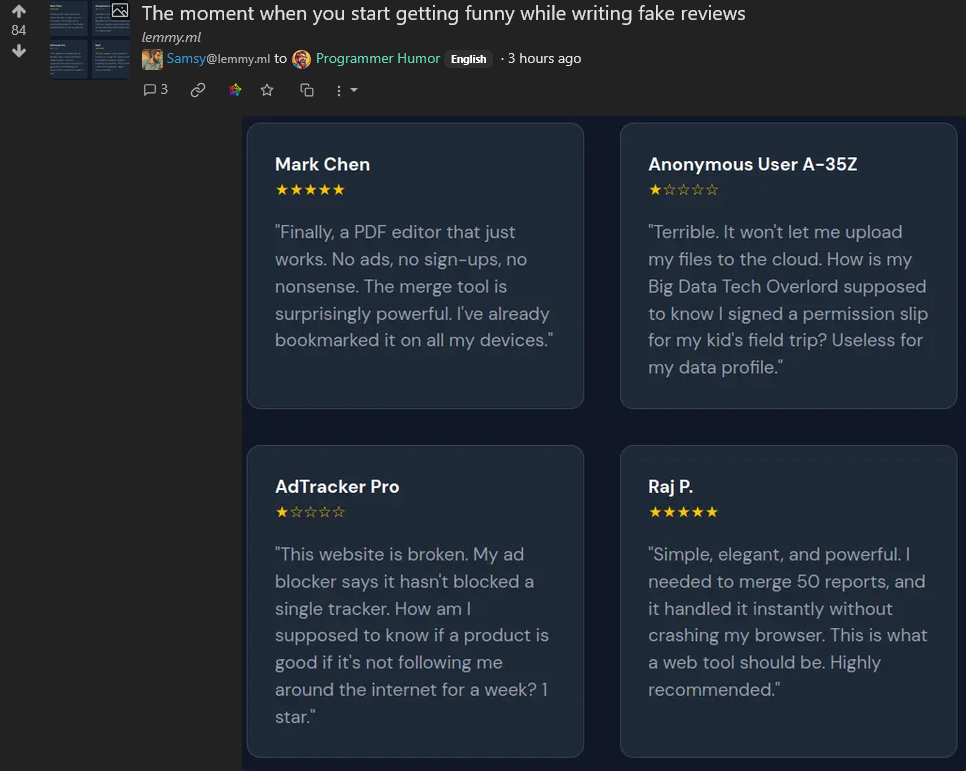Open the 3 comments on this post
The height and width of the screenshot is (771, 966).
(x=155, y=90)
